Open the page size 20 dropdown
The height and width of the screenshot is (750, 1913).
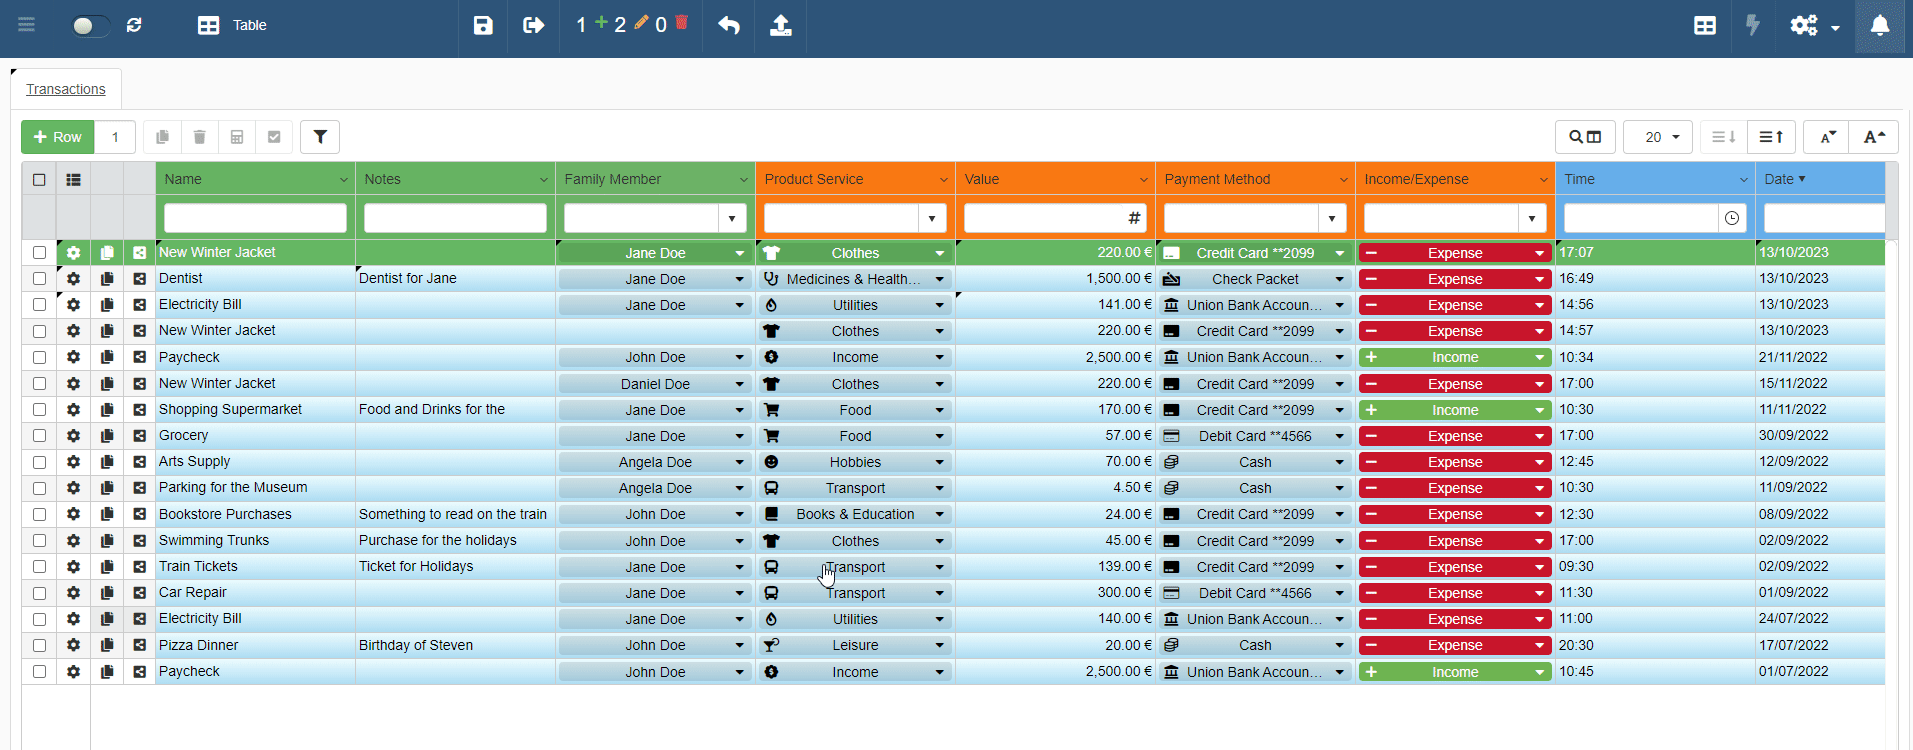pos(1657,137)
